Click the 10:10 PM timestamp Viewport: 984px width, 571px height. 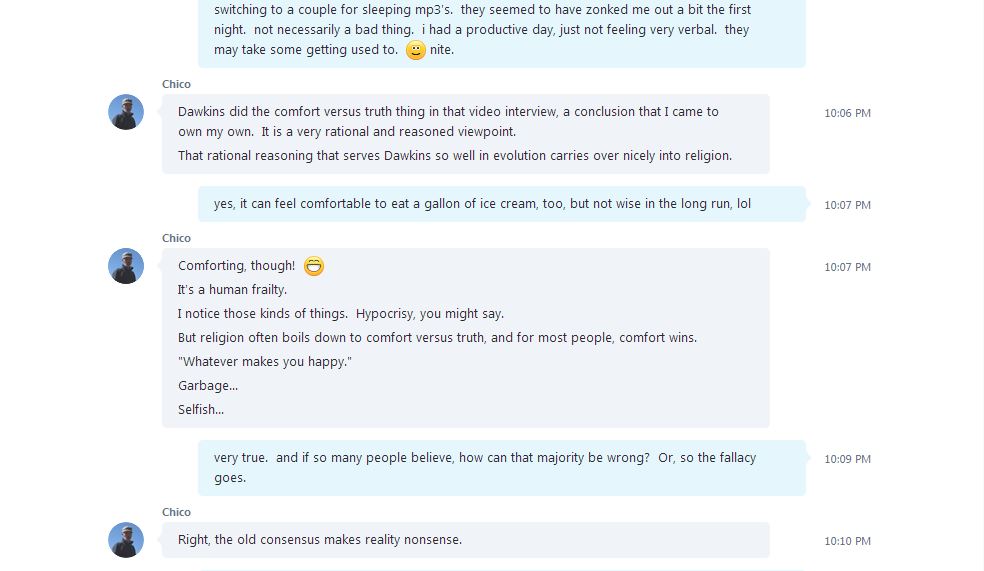[x=847, y=541]
